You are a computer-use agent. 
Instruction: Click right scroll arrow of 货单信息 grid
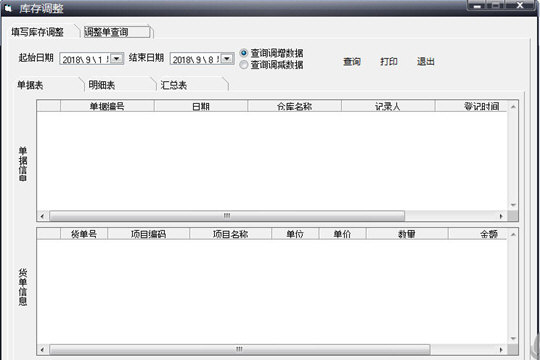click(x=501, y=349)
